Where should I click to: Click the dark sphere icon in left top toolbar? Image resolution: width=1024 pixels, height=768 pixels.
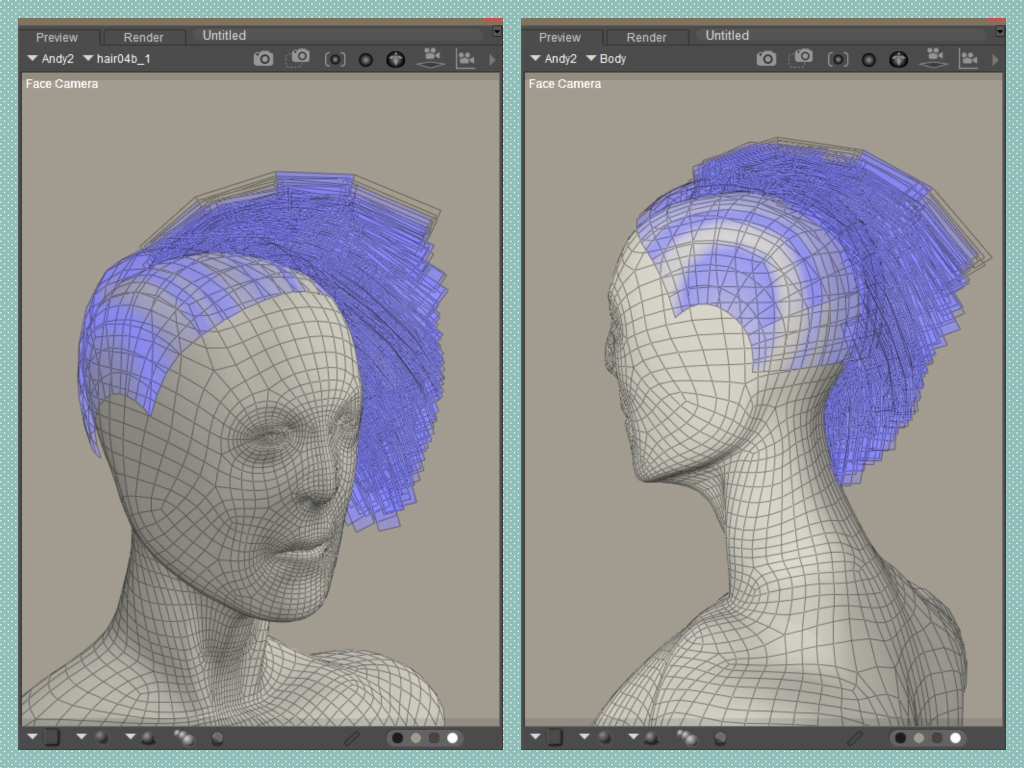click(x=366, y=60)
